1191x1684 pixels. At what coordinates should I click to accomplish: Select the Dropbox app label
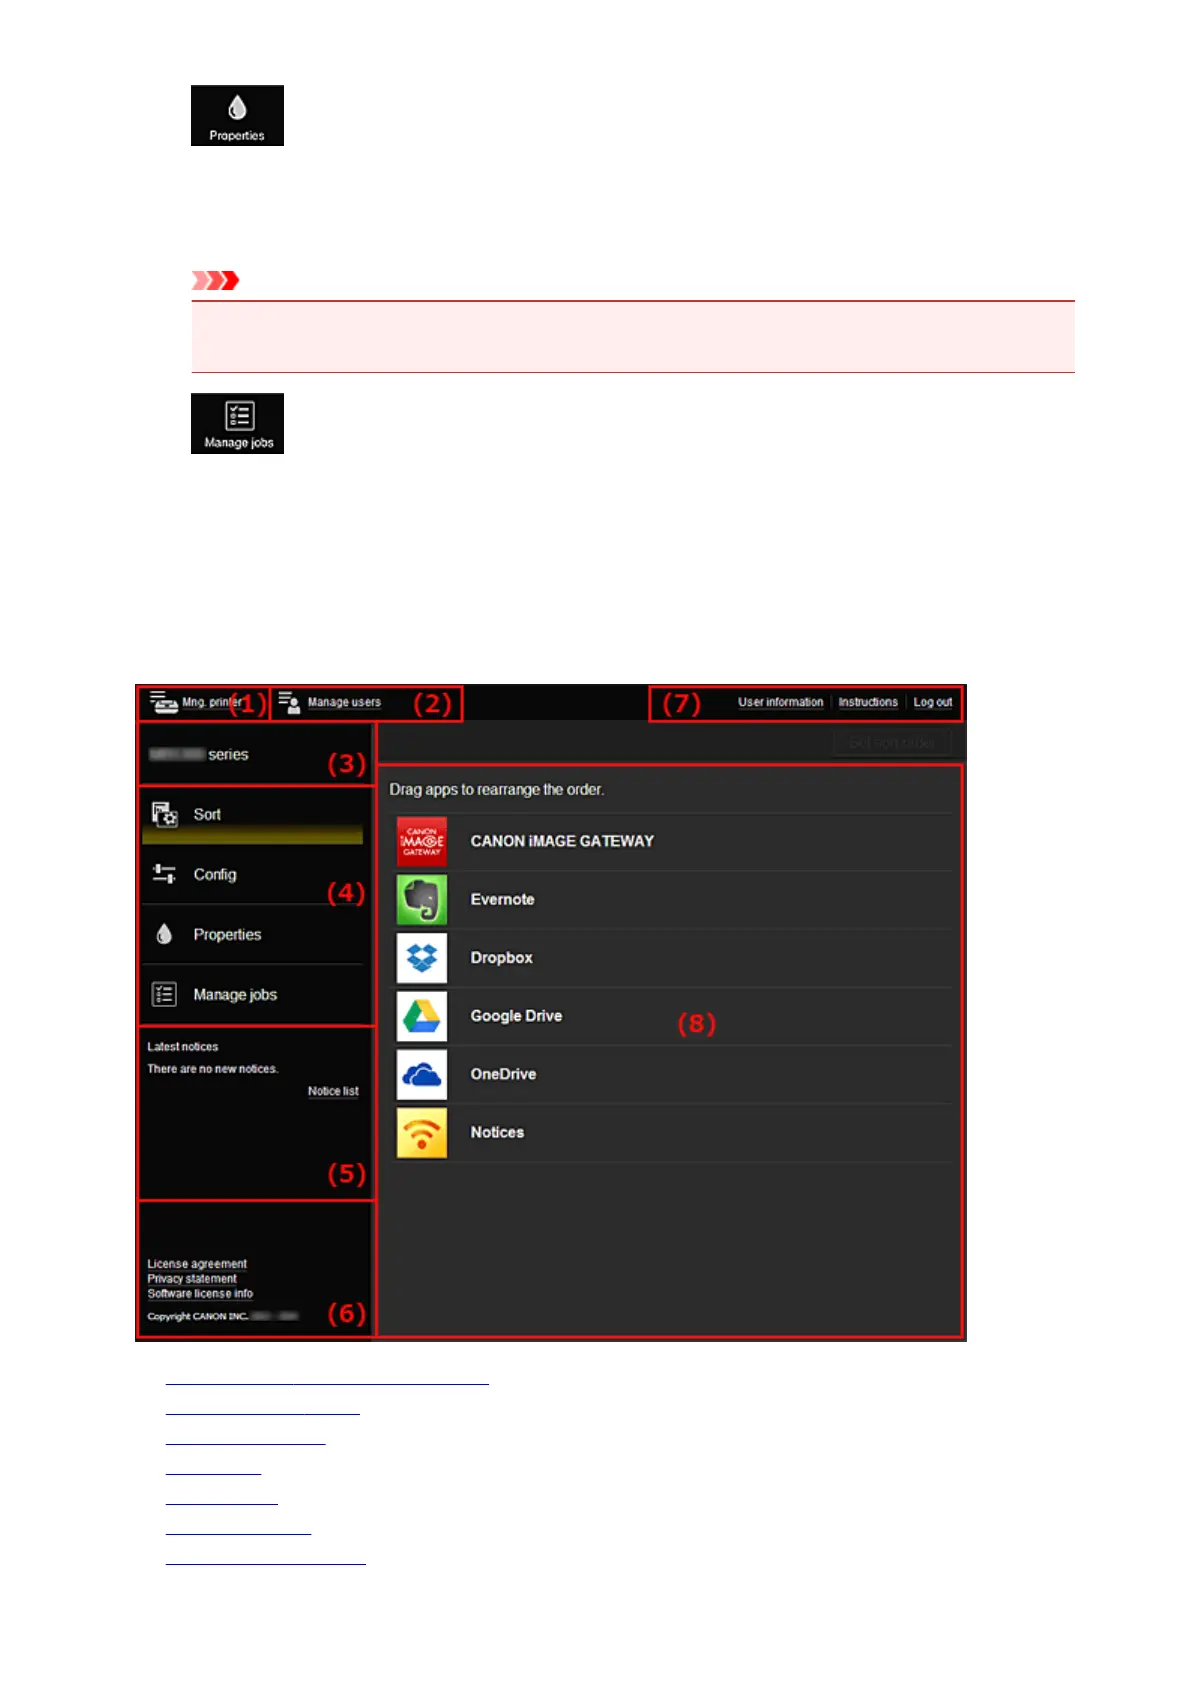coord(501,957)
